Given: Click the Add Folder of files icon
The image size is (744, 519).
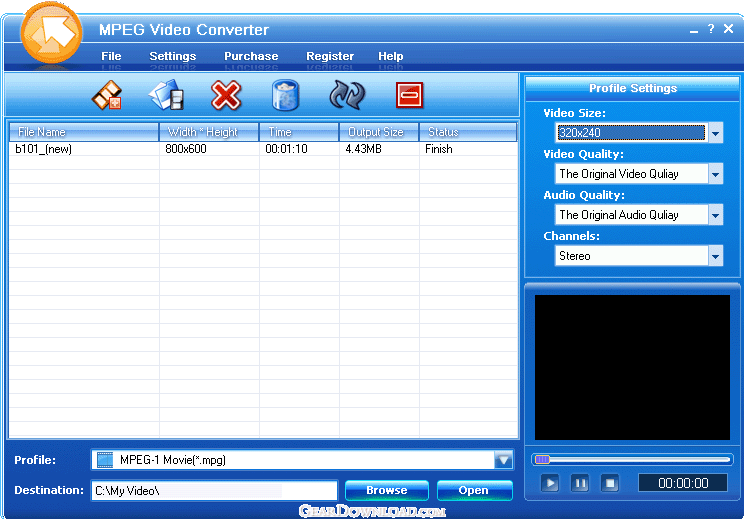Looking at the screenshot, I should tap(167, 95).
